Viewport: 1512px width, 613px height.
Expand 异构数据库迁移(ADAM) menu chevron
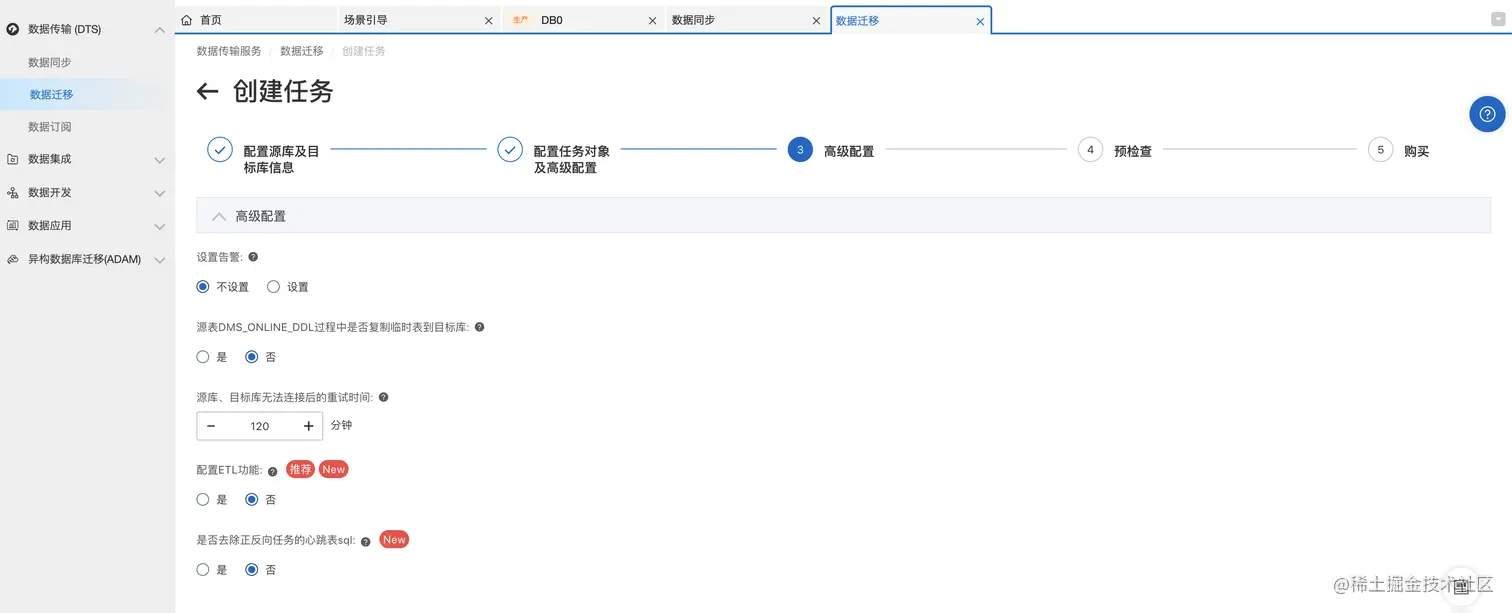tap(159, 260)
